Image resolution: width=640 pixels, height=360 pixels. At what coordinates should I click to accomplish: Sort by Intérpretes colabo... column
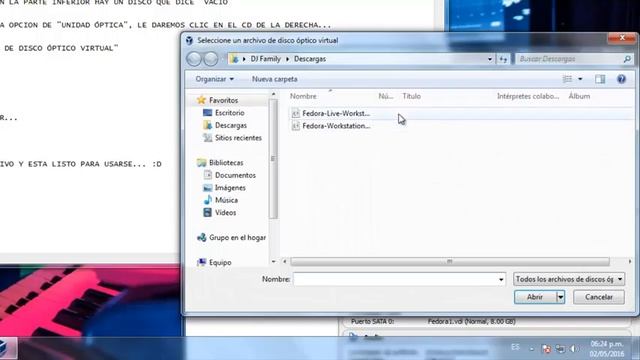click(528, 96)
